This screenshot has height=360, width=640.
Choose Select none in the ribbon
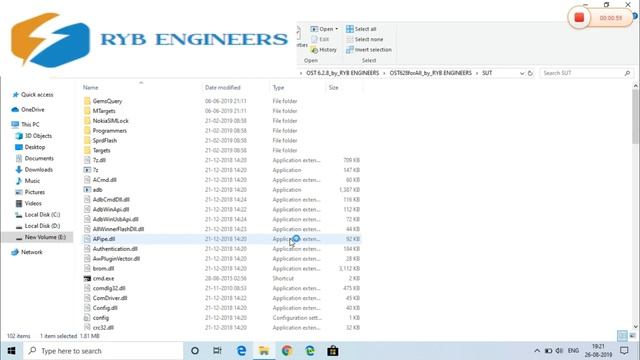(x=364, y=39)
